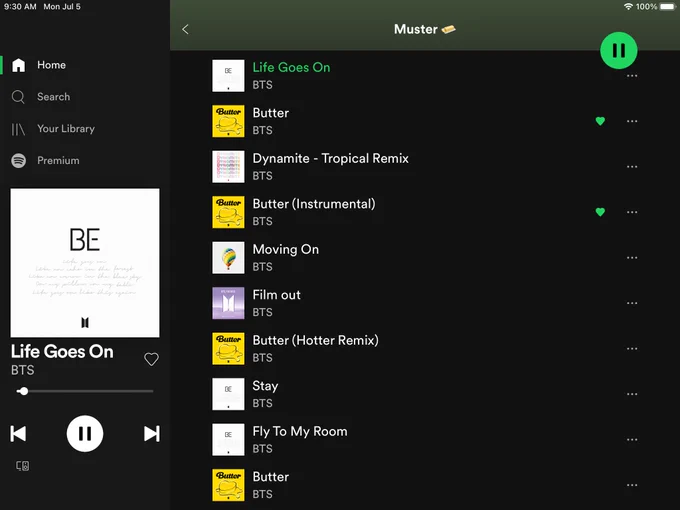Screen dimensions: 680x510
Task: Open more options for Film out
Action: tap(632, 303)
